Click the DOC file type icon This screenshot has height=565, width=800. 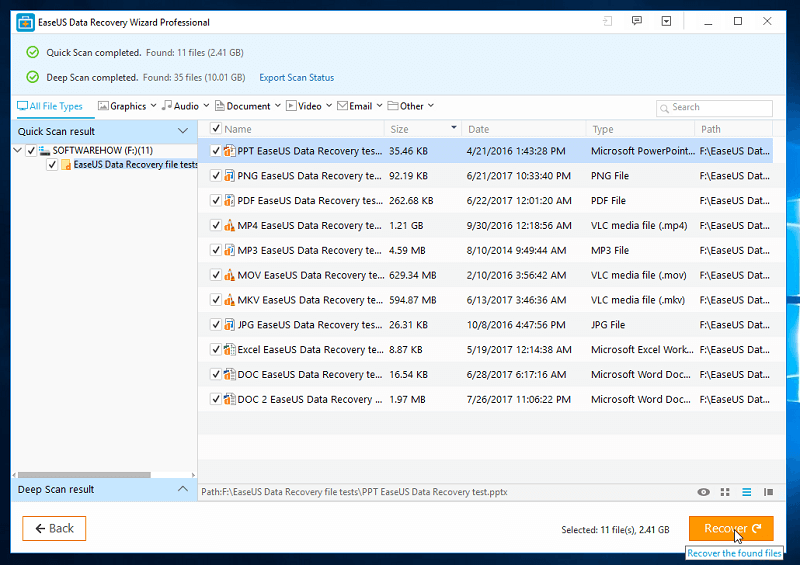click(x=230, y=374)
